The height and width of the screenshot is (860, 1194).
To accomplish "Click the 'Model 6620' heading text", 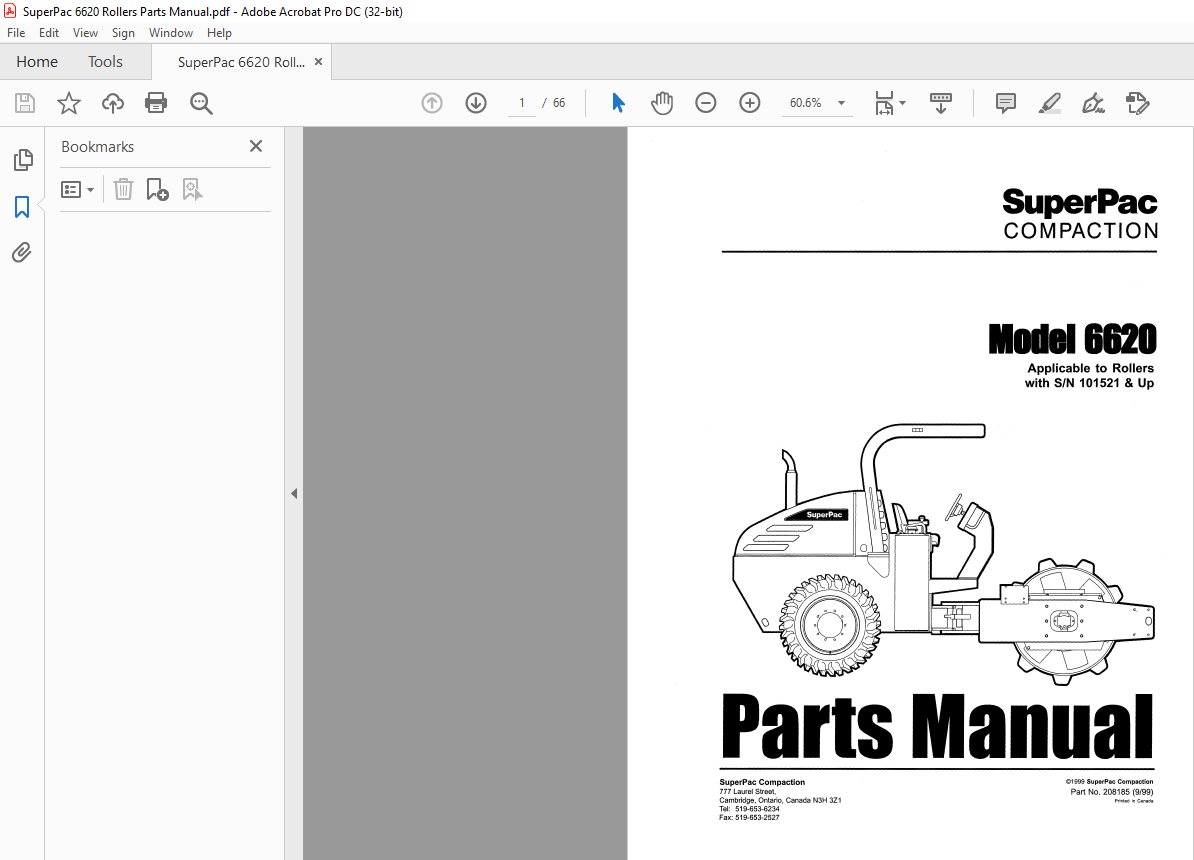I will (x=1072, y=339).
